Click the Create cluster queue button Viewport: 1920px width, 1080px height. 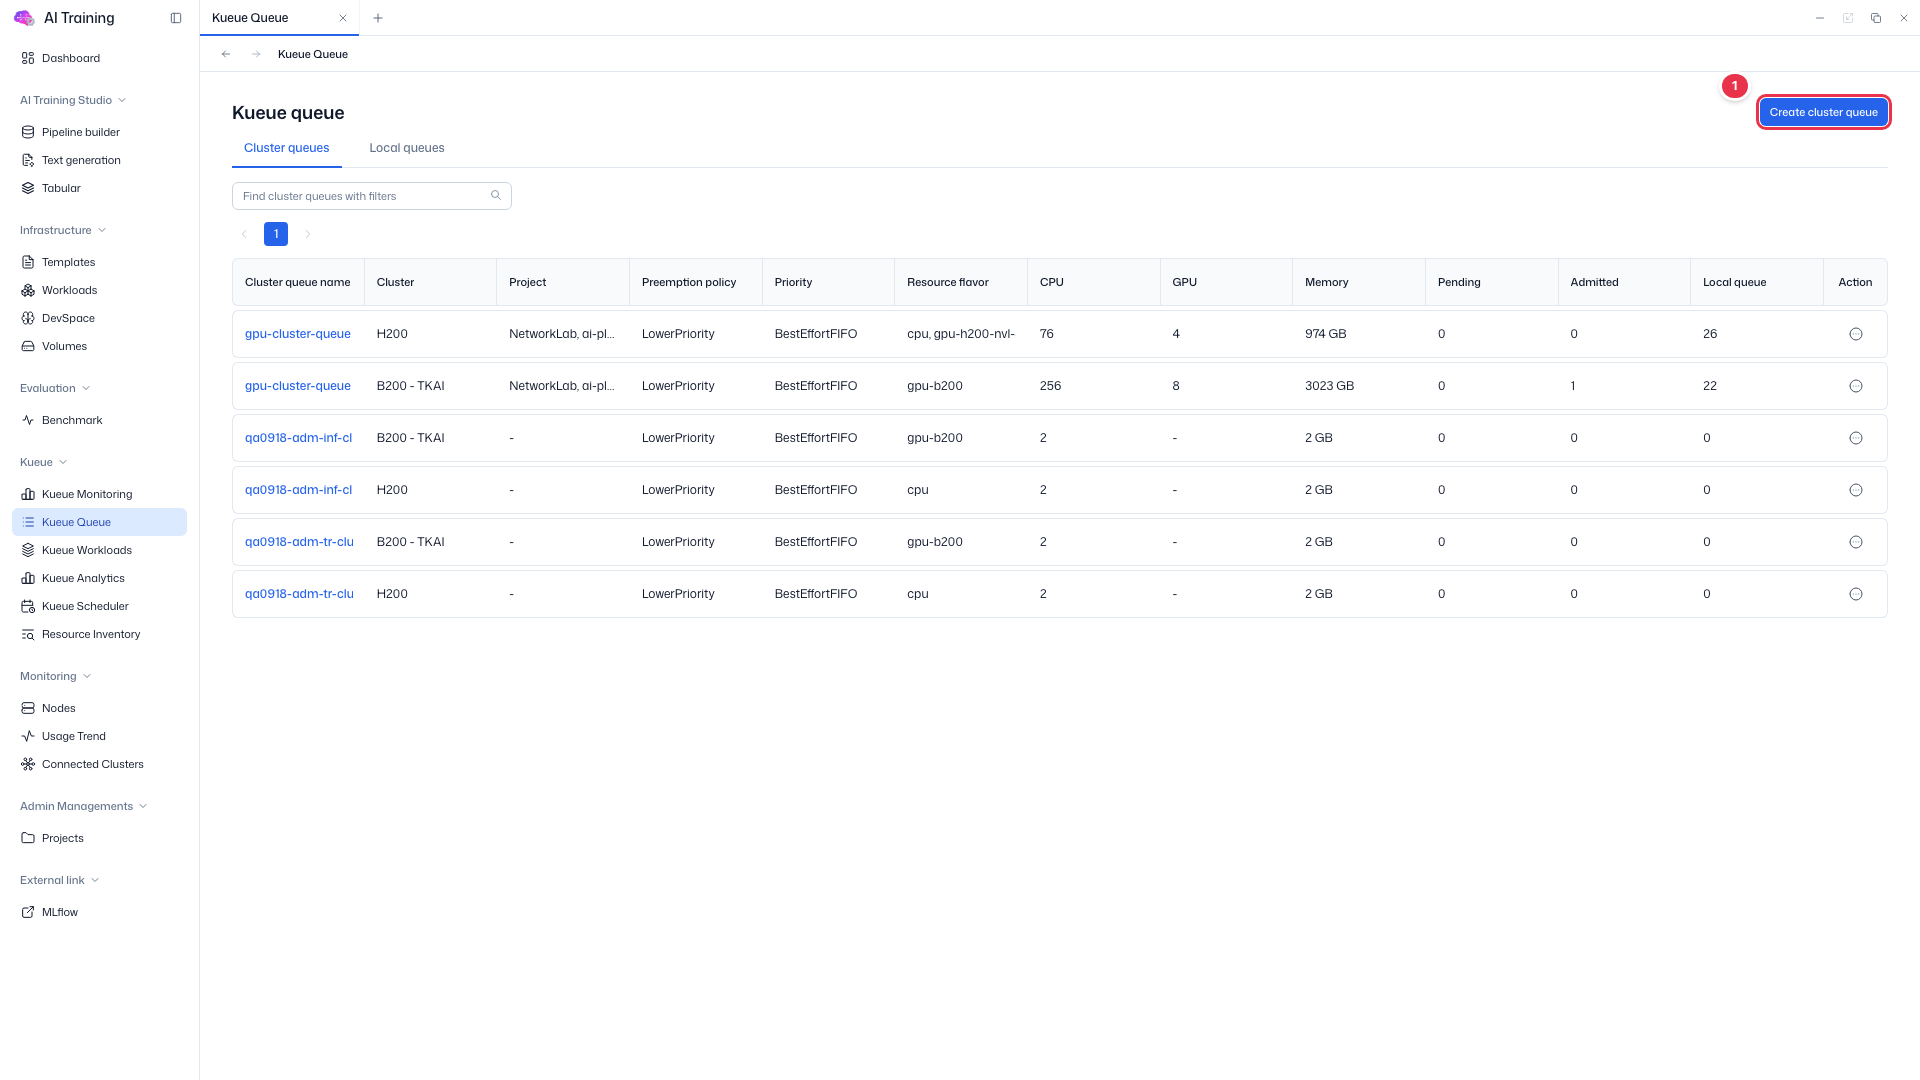click(1823, 112)
